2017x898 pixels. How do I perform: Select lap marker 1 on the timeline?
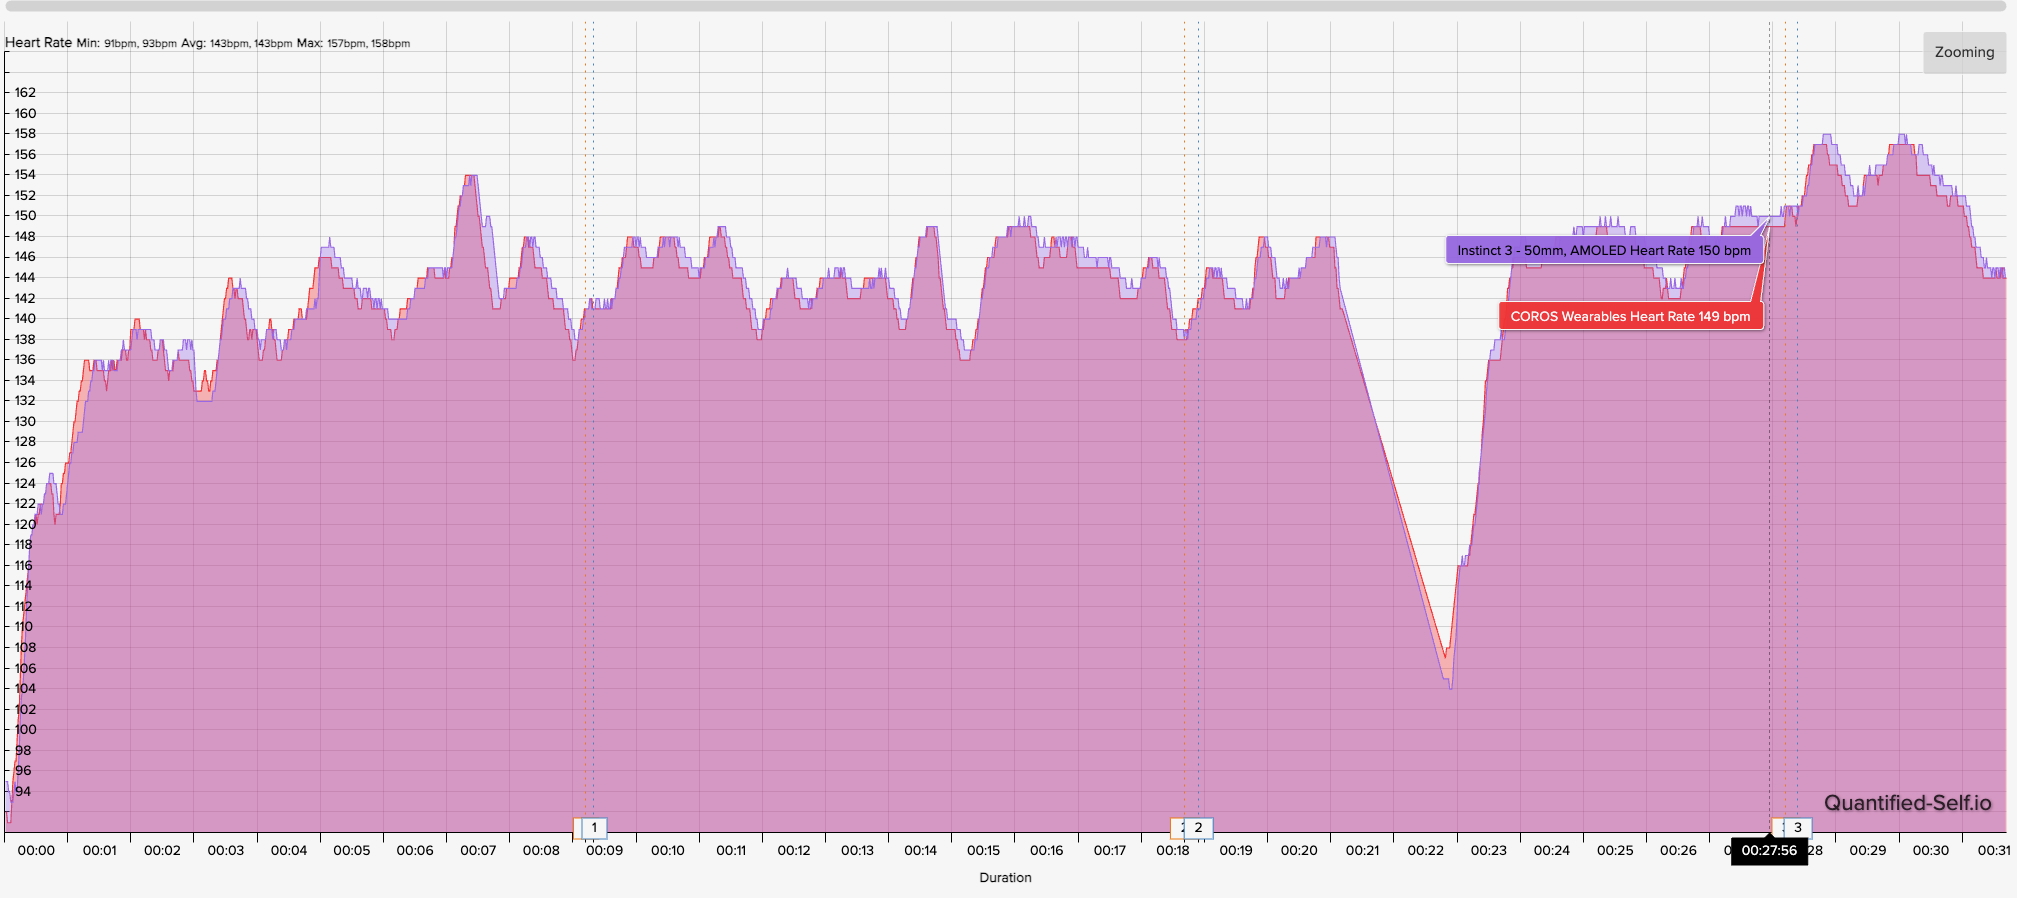(594, 827)
